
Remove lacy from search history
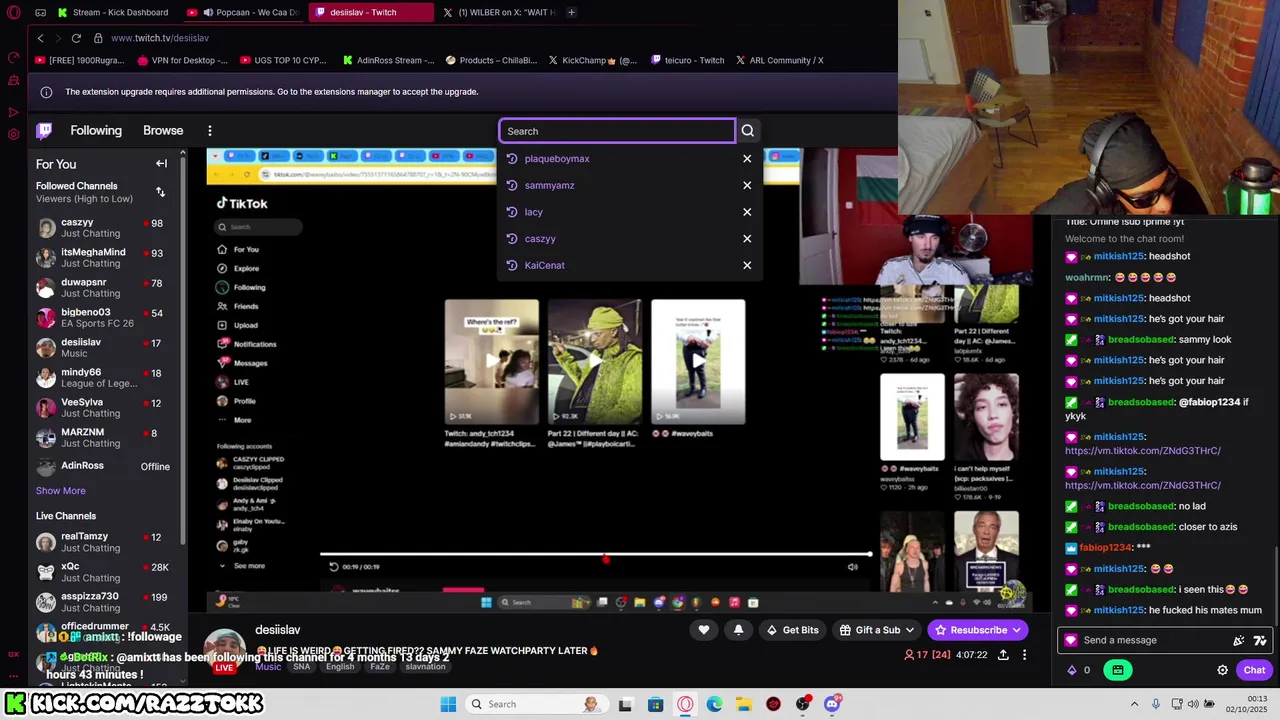coord(747,212)
